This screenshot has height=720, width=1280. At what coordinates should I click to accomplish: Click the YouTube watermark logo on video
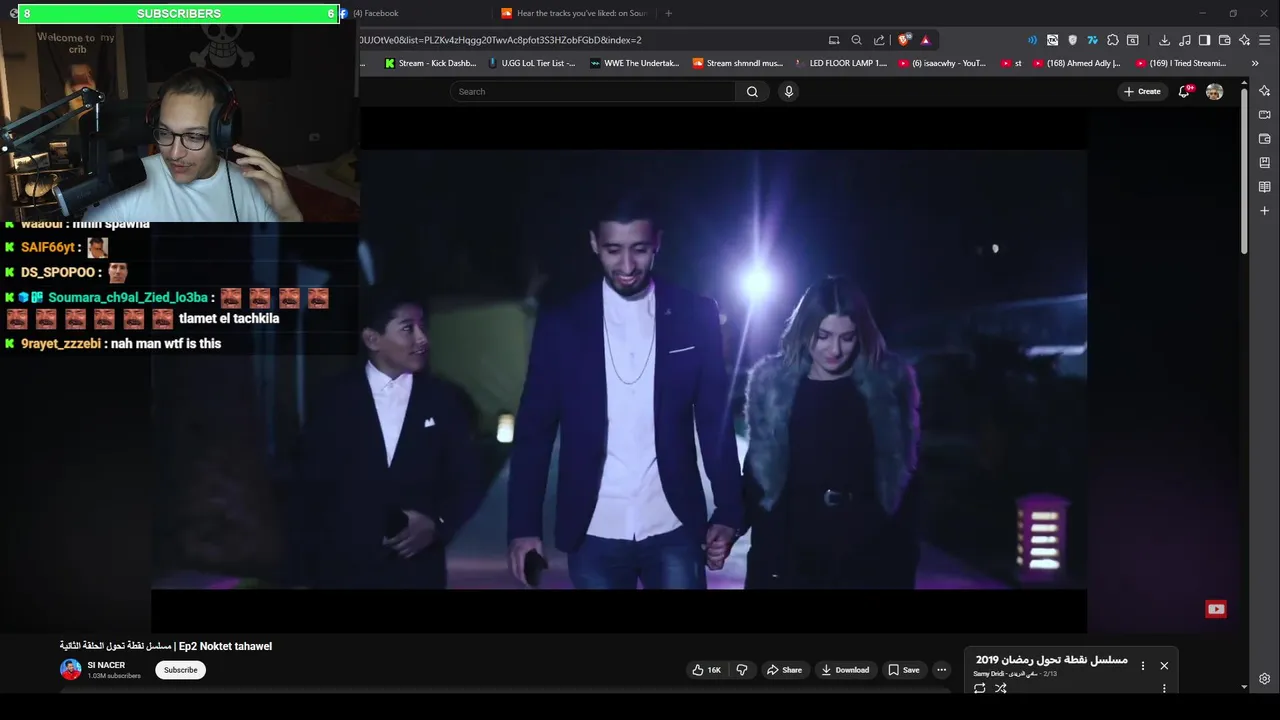pyautogui.click(x=1216, y=609)
